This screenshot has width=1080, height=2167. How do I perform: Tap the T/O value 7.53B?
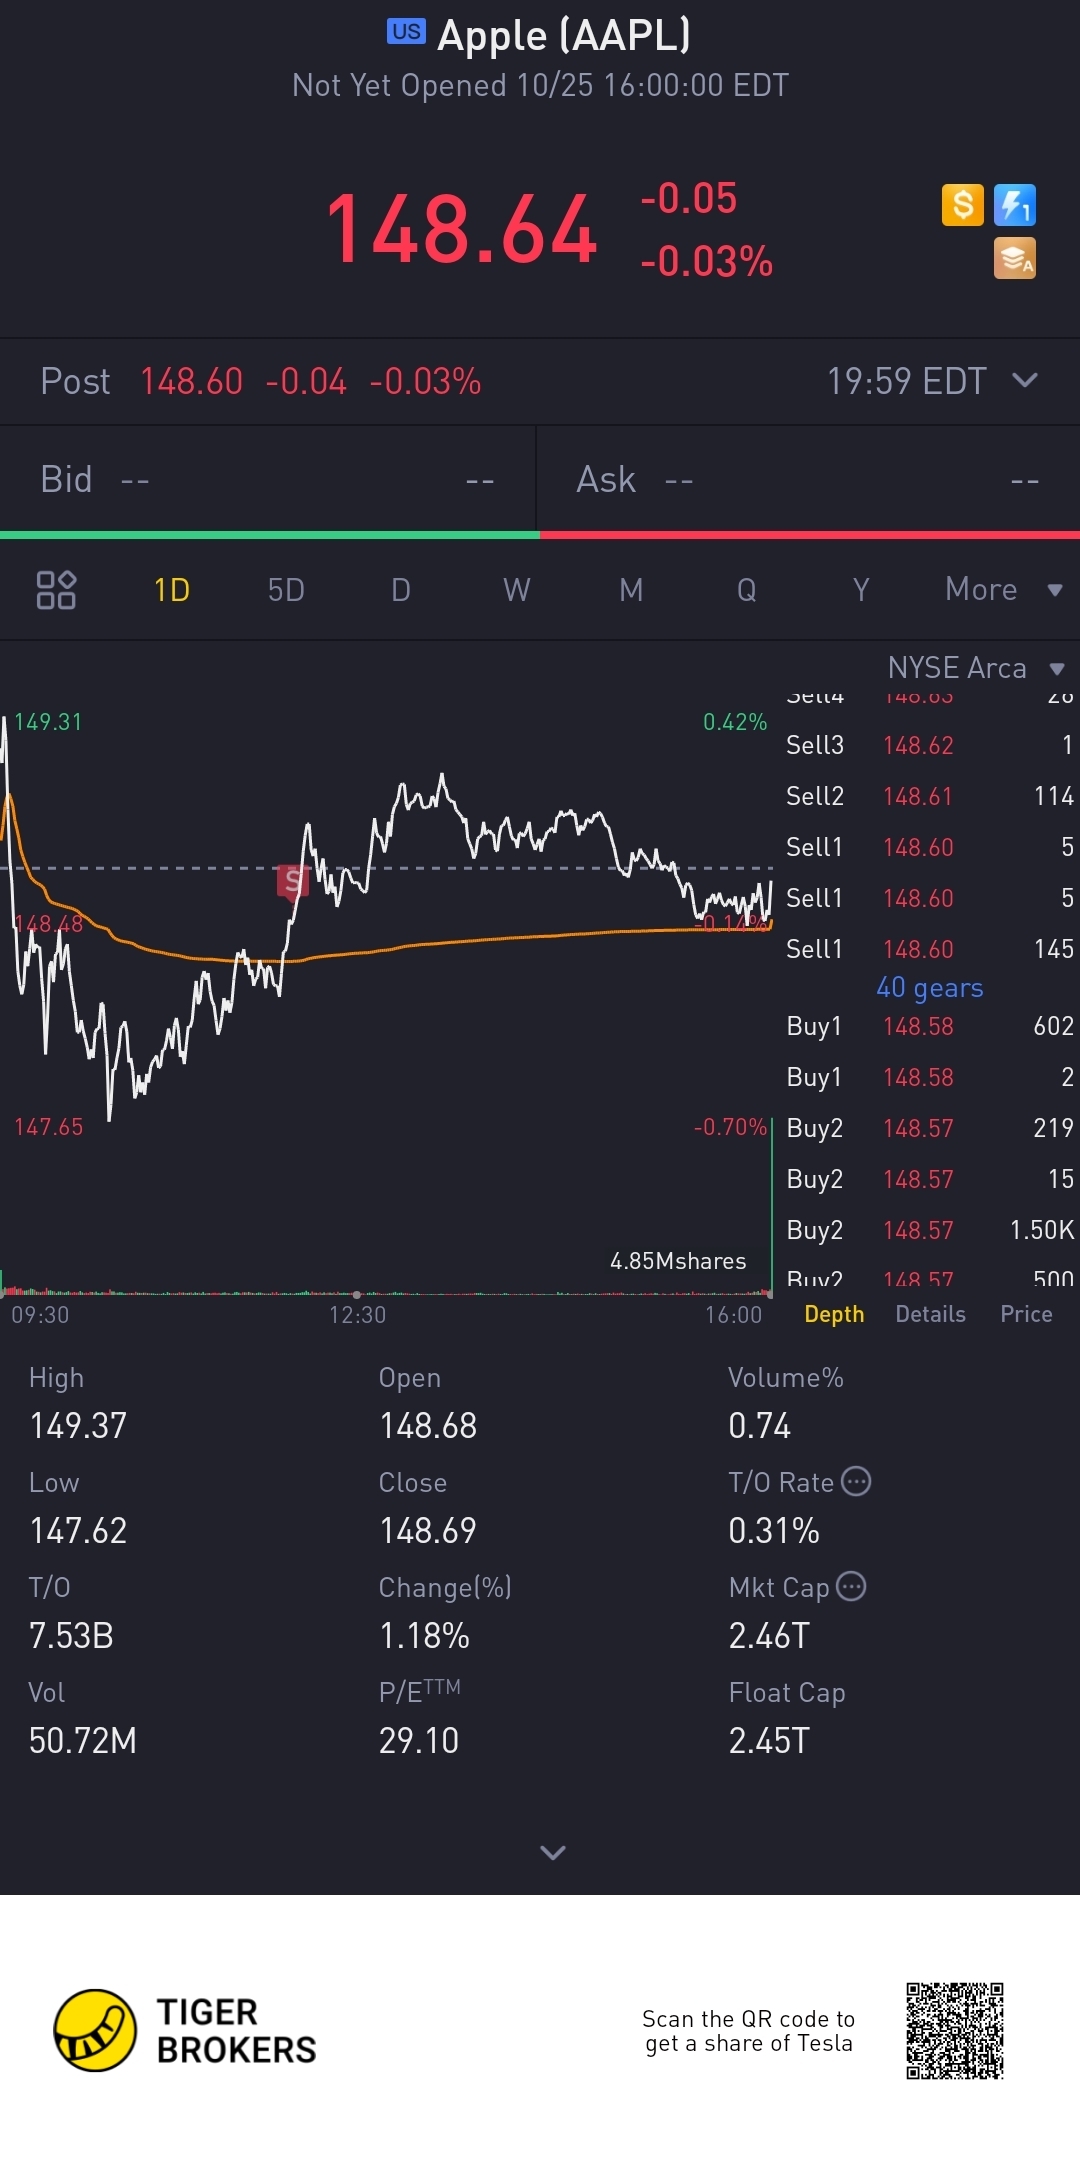click(71, 1636)
